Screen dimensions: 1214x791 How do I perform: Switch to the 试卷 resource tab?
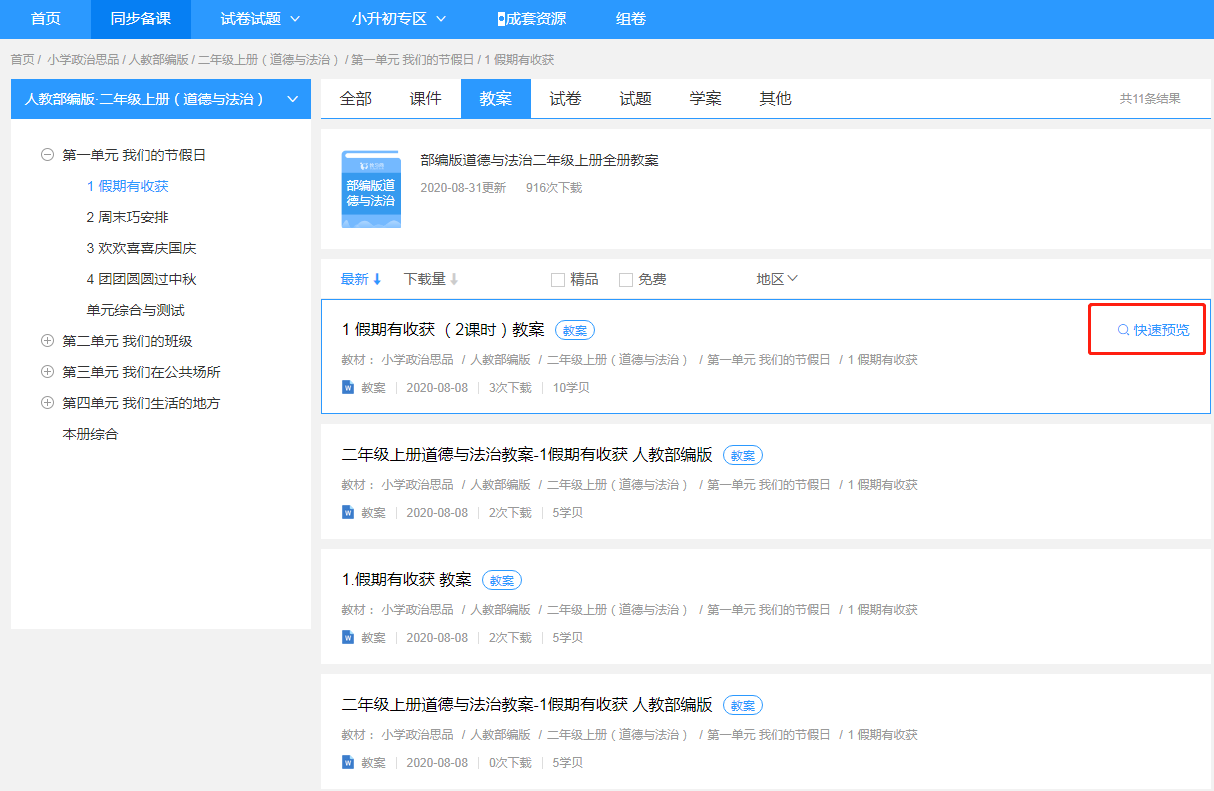566,98
